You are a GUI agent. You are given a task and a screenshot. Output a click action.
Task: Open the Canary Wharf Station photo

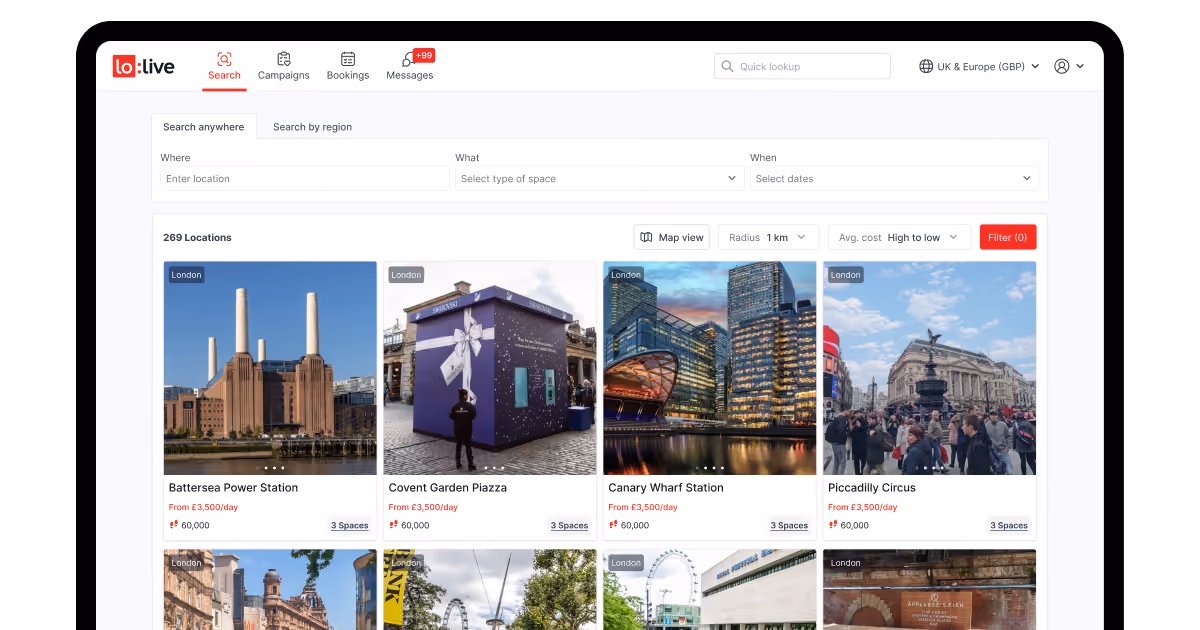point(710,368)
